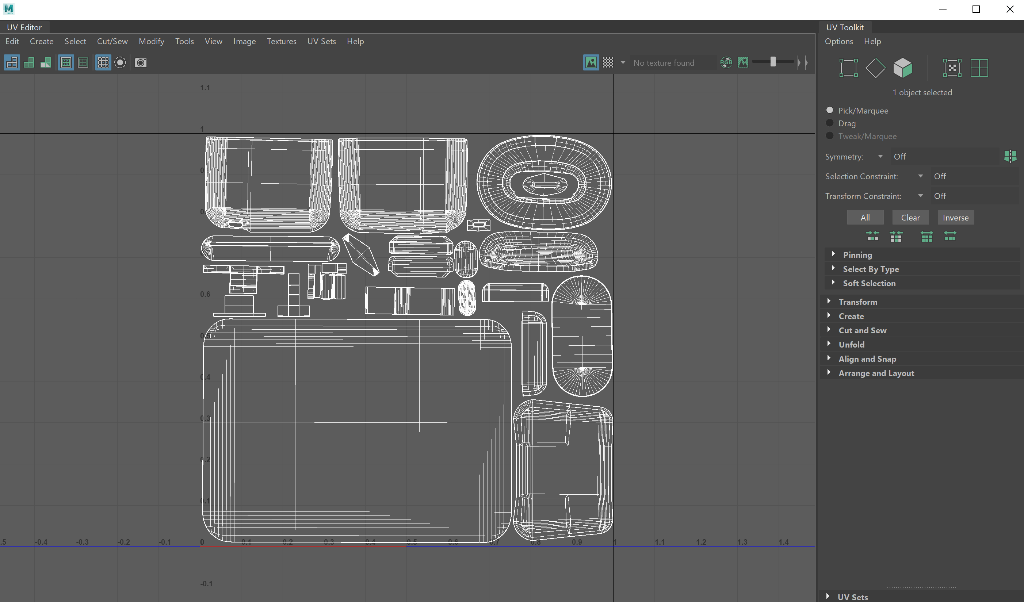This screenshot has width=1024, height=602.
Task: Open the Symmetry dropdown arrow
Action: [x=880, y=157]
